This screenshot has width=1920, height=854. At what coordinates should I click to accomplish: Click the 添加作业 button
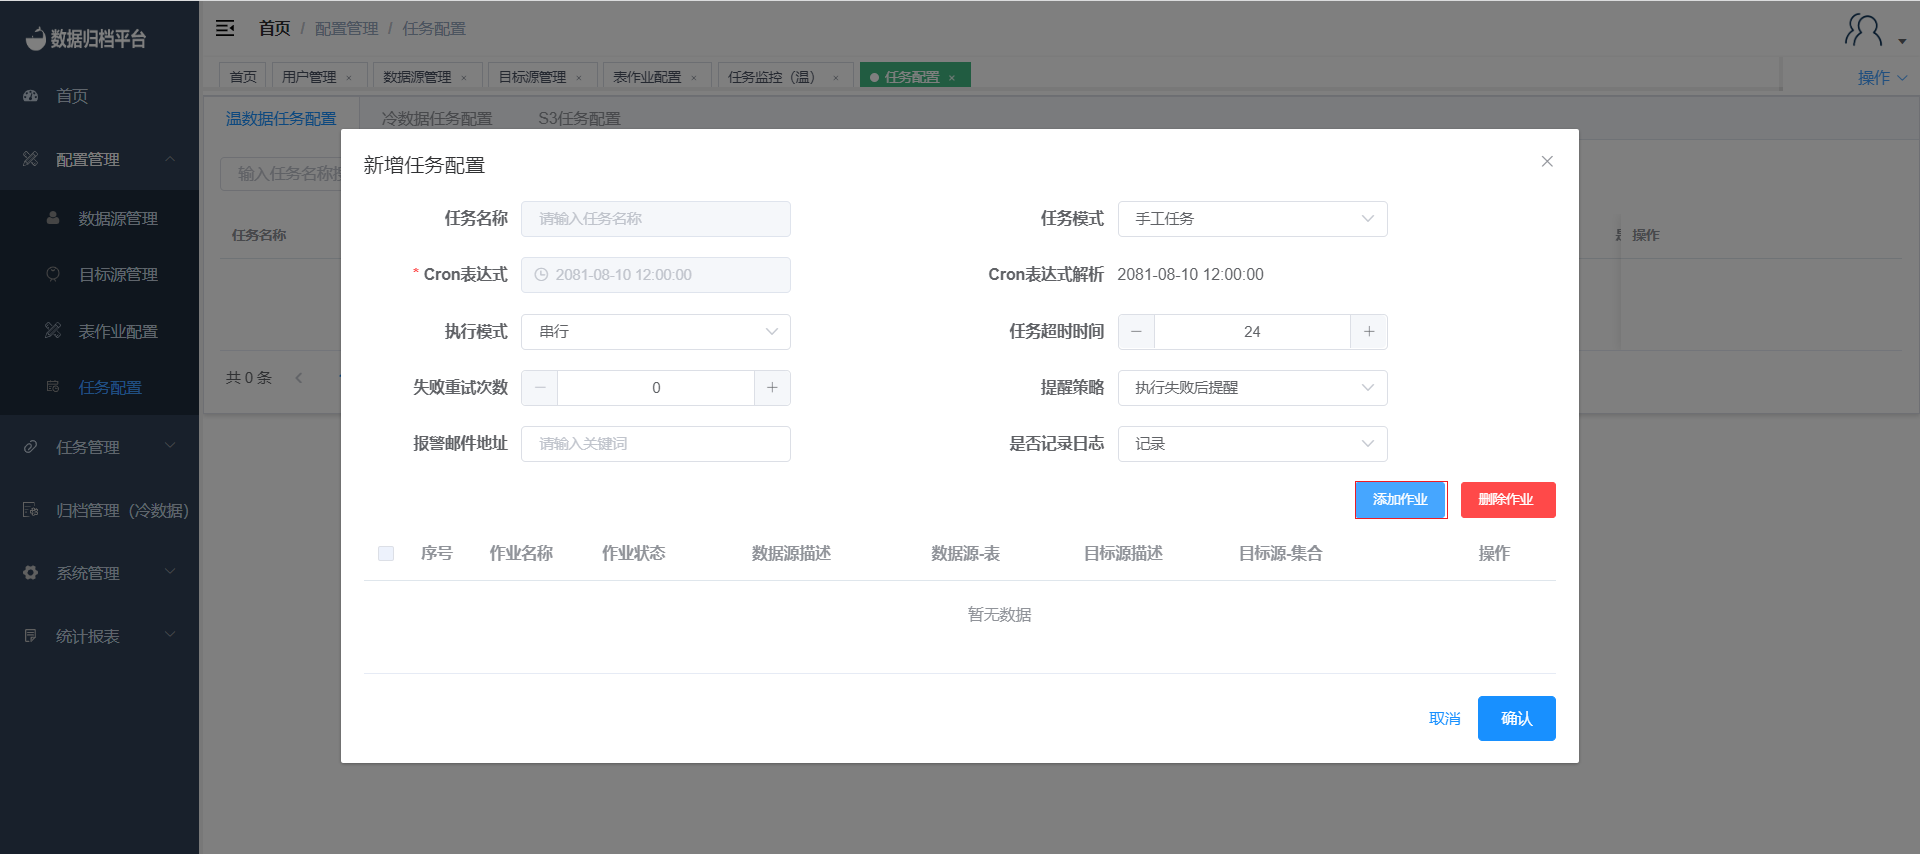[1400, 500]
